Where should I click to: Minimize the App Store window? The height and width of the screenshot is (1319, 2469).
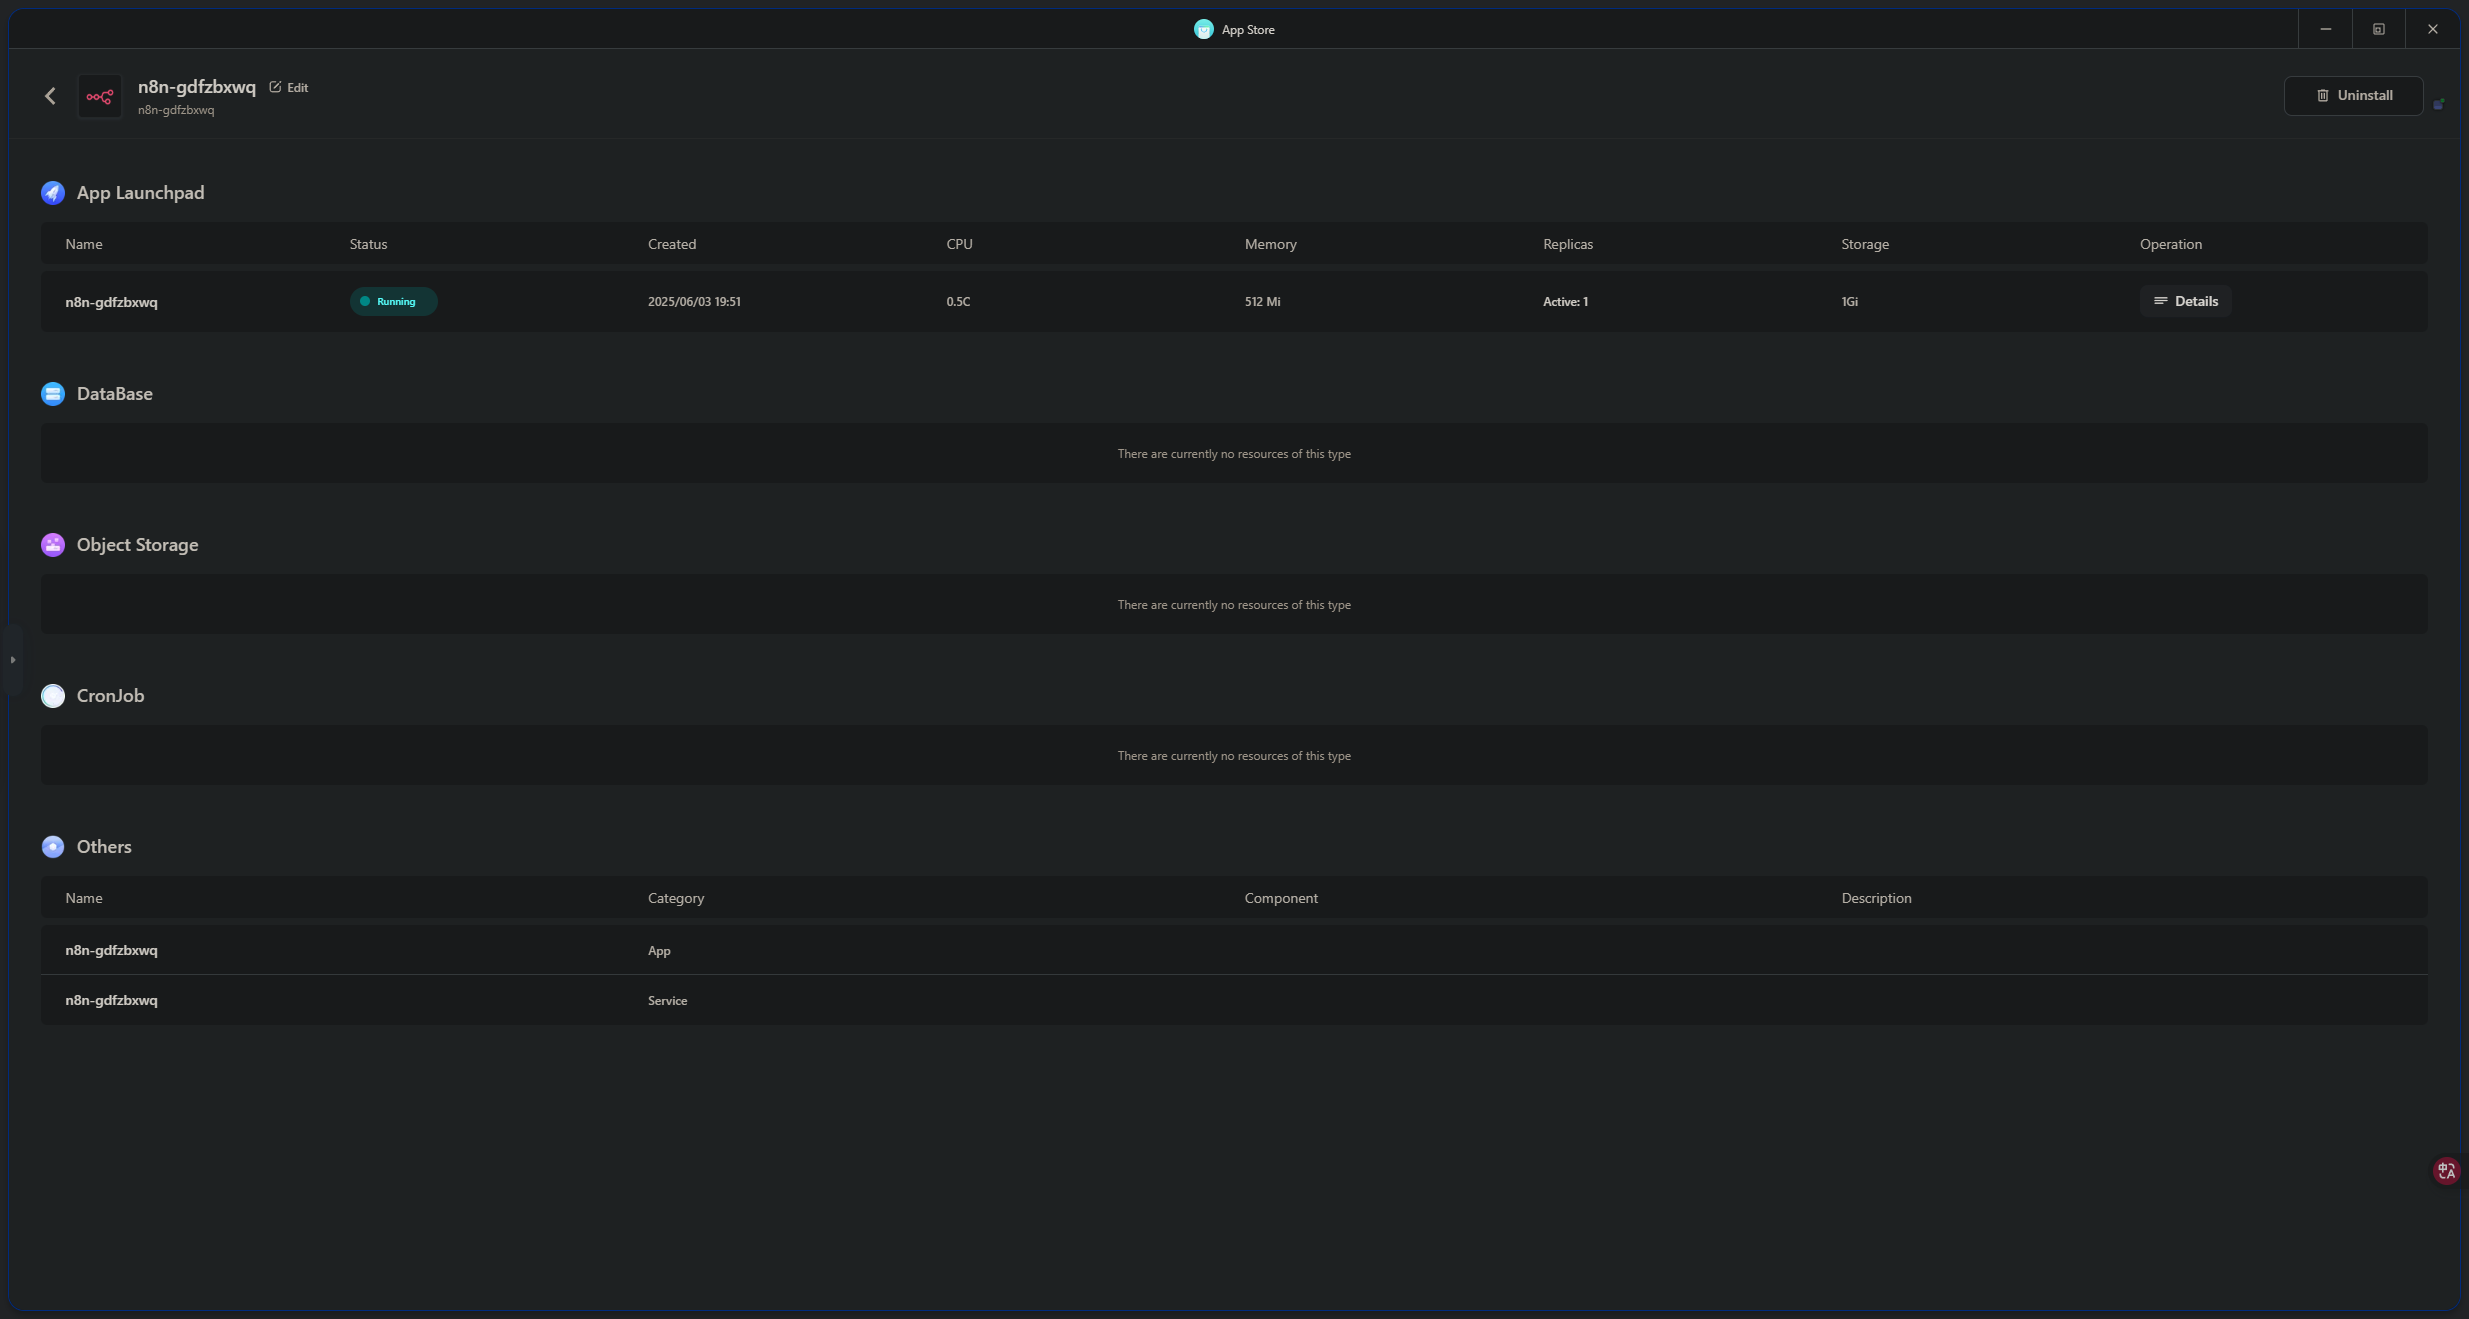click(2325, 29)
